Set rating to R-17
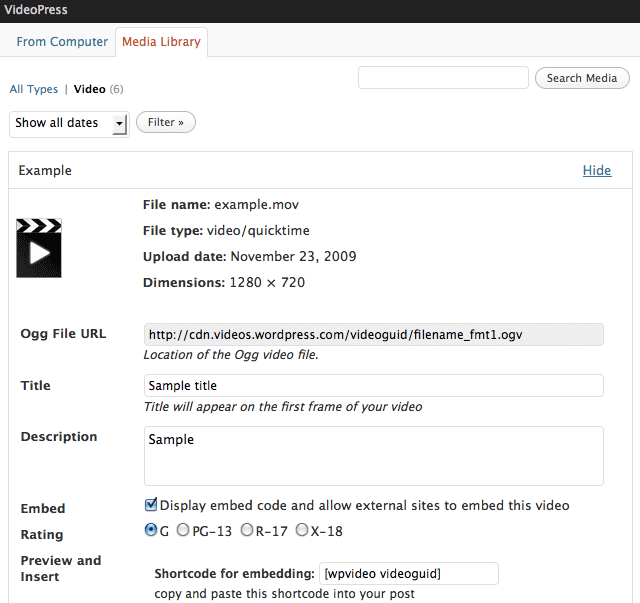The image size is (640, 603). click(x=247, y=531)
